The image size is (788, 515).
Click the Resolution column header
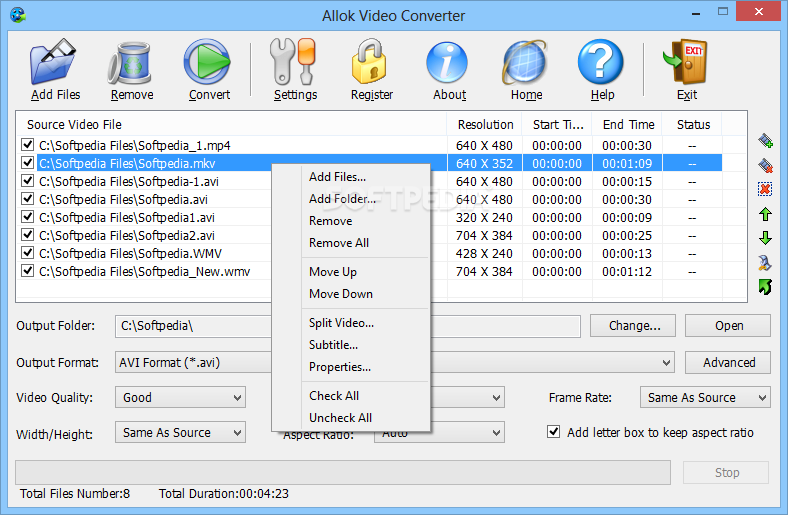point(484,124)
